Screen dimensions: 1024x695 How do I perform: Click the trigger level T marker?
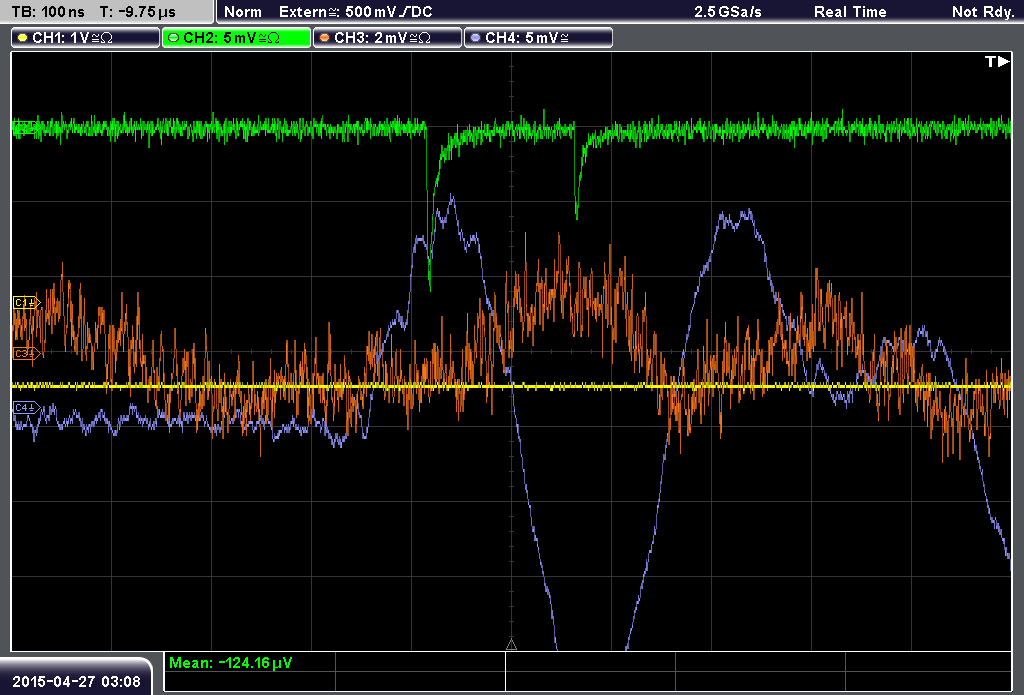pos(997,61)
